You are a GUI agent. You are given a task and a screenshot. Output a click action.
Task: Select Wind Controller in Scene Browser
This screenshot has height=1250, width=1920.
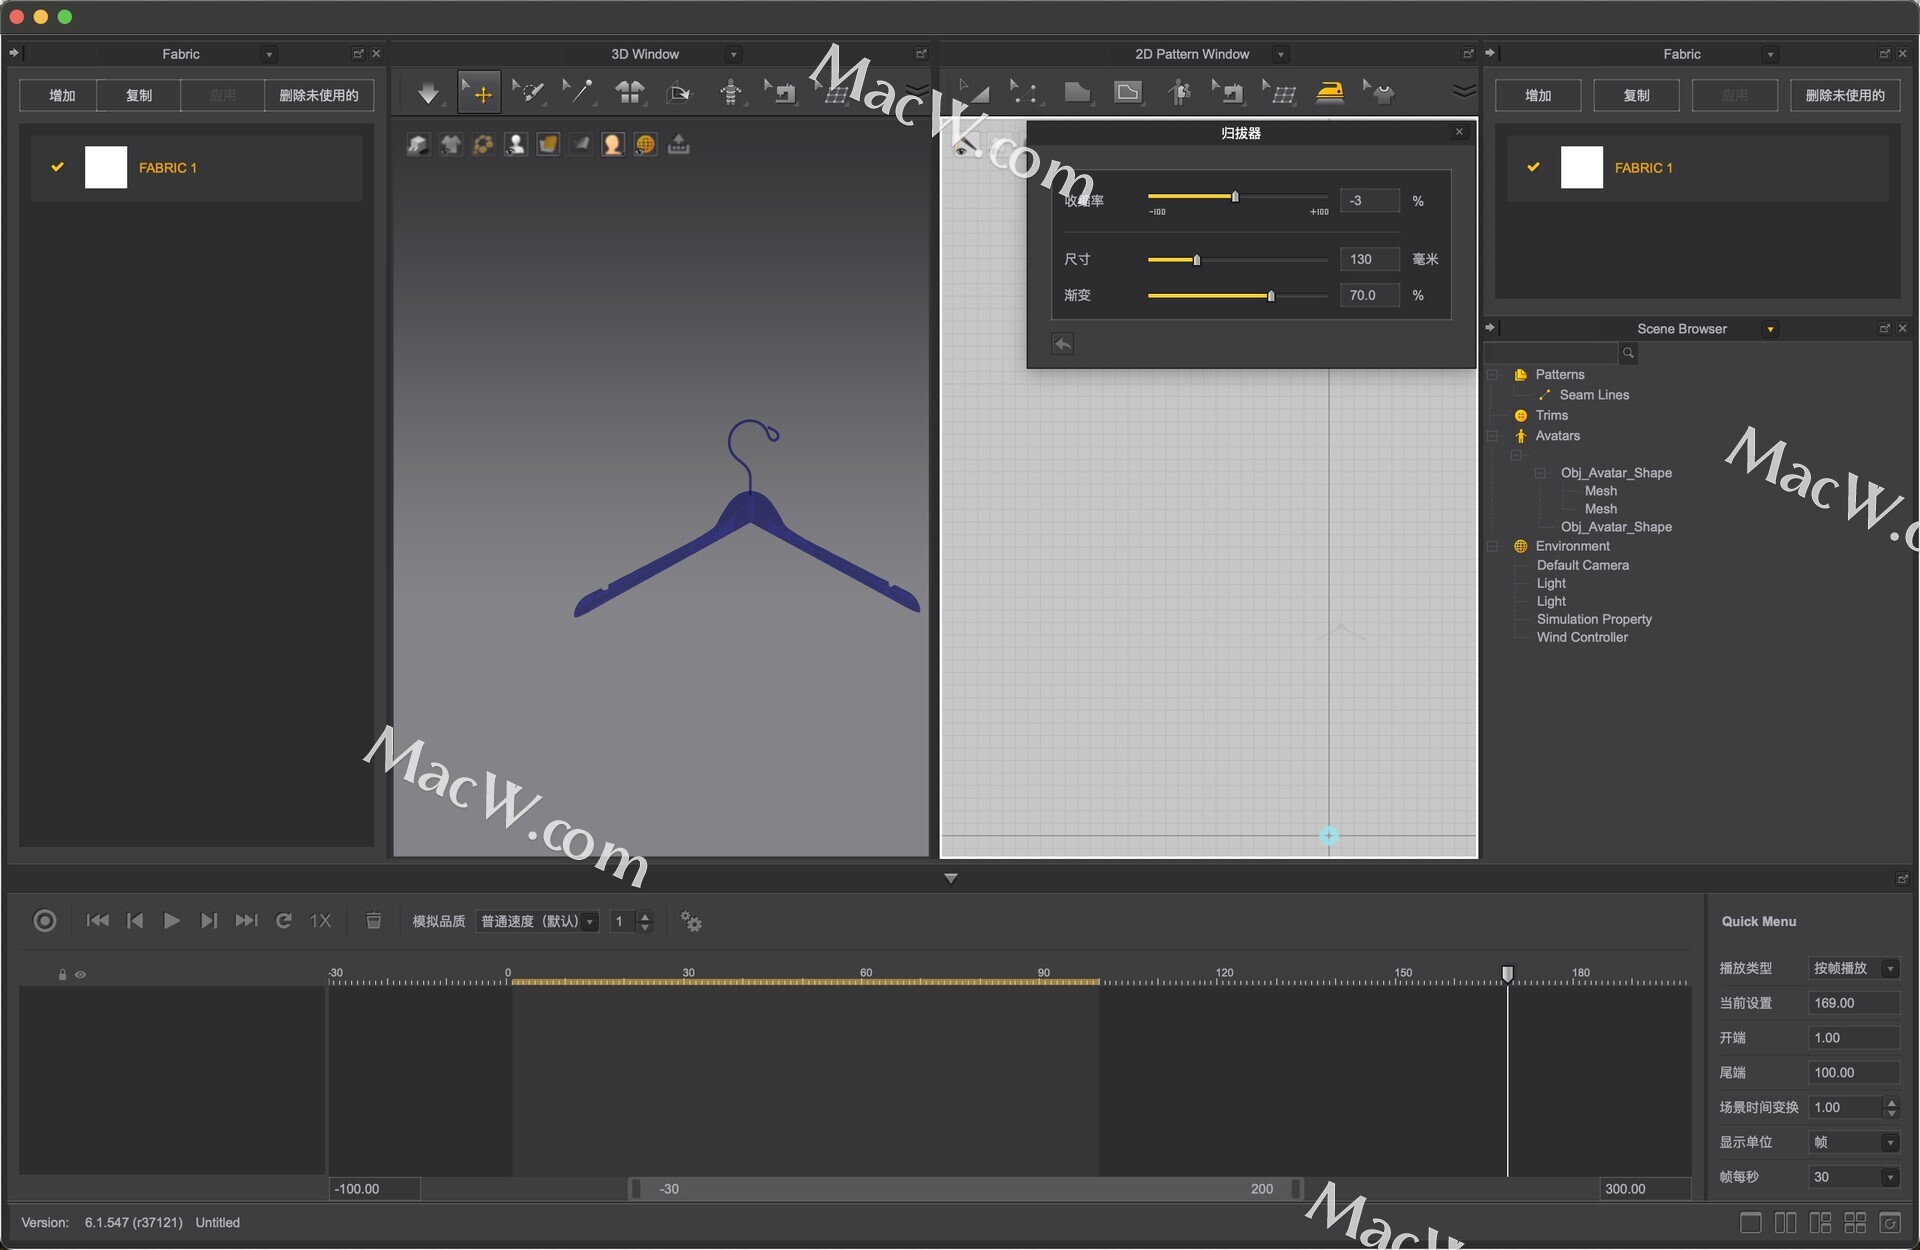pos(1582,637)
